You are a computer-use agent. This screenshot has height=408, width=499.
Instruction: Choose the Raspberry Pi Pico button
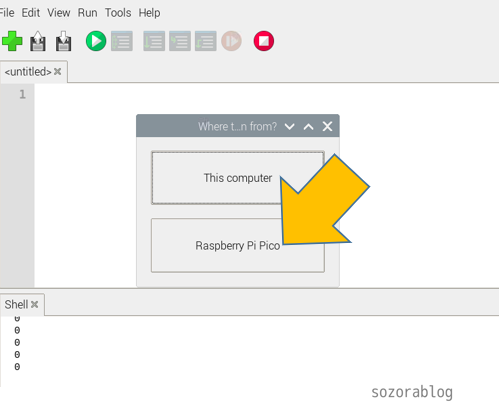[238, 245]
